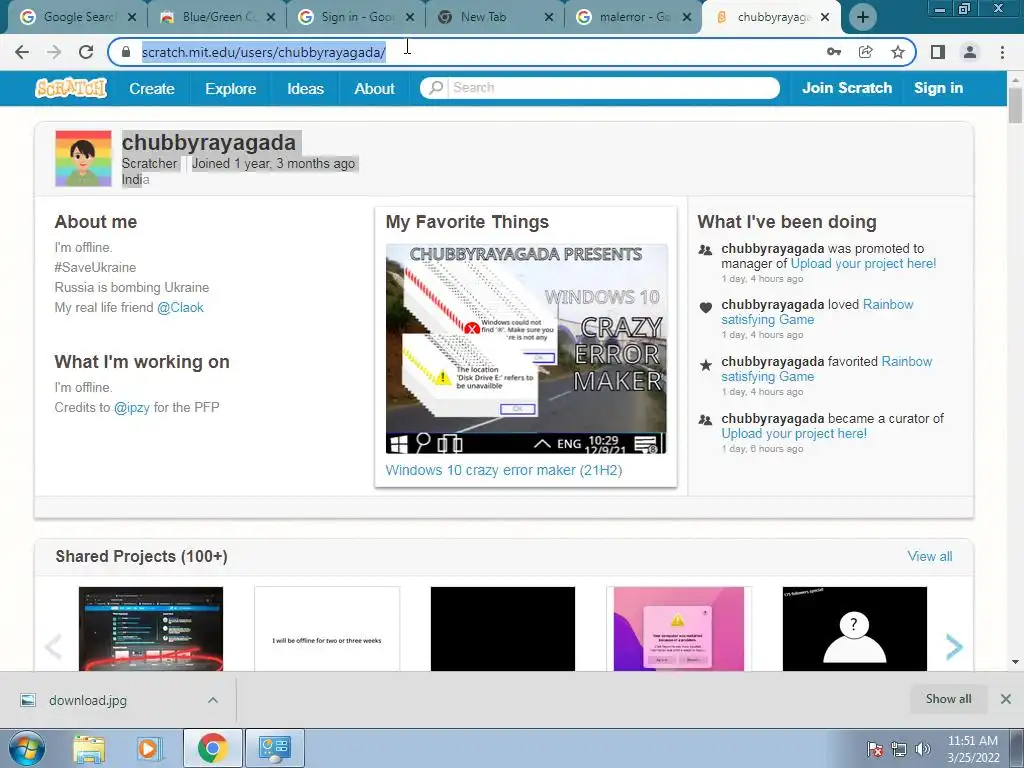The width and height of the screenshot is (1024, 768).
Task: Click the browser Back arrow
Action: (x=22, y=52)
